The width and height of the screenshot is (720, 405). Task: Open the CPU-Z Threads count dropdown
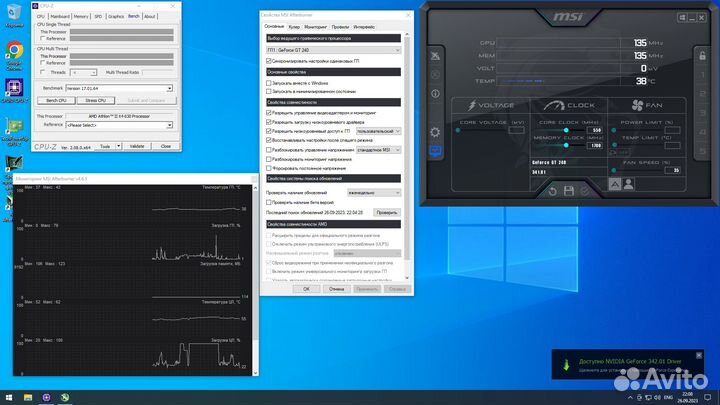(x=84, y=73)
